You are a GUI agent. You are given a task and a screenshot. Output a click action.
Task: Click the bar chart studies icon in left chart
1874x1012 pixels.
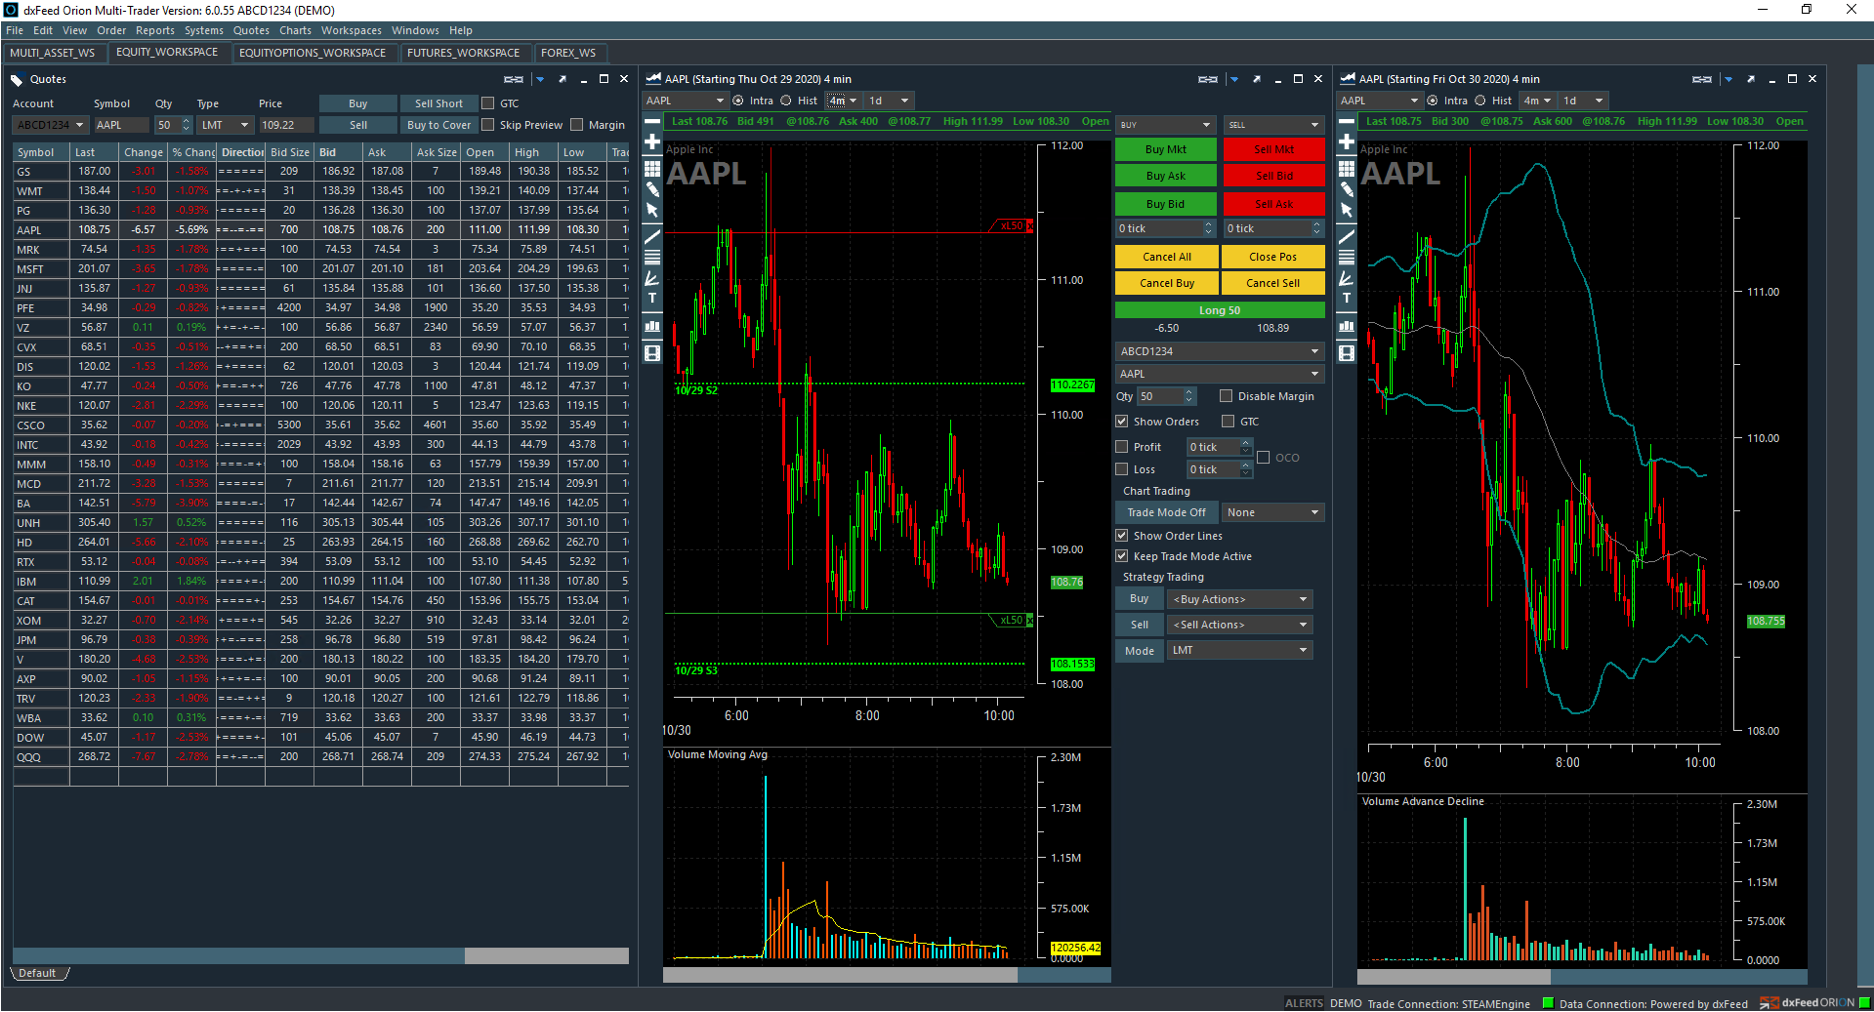(x=652, y=326)
